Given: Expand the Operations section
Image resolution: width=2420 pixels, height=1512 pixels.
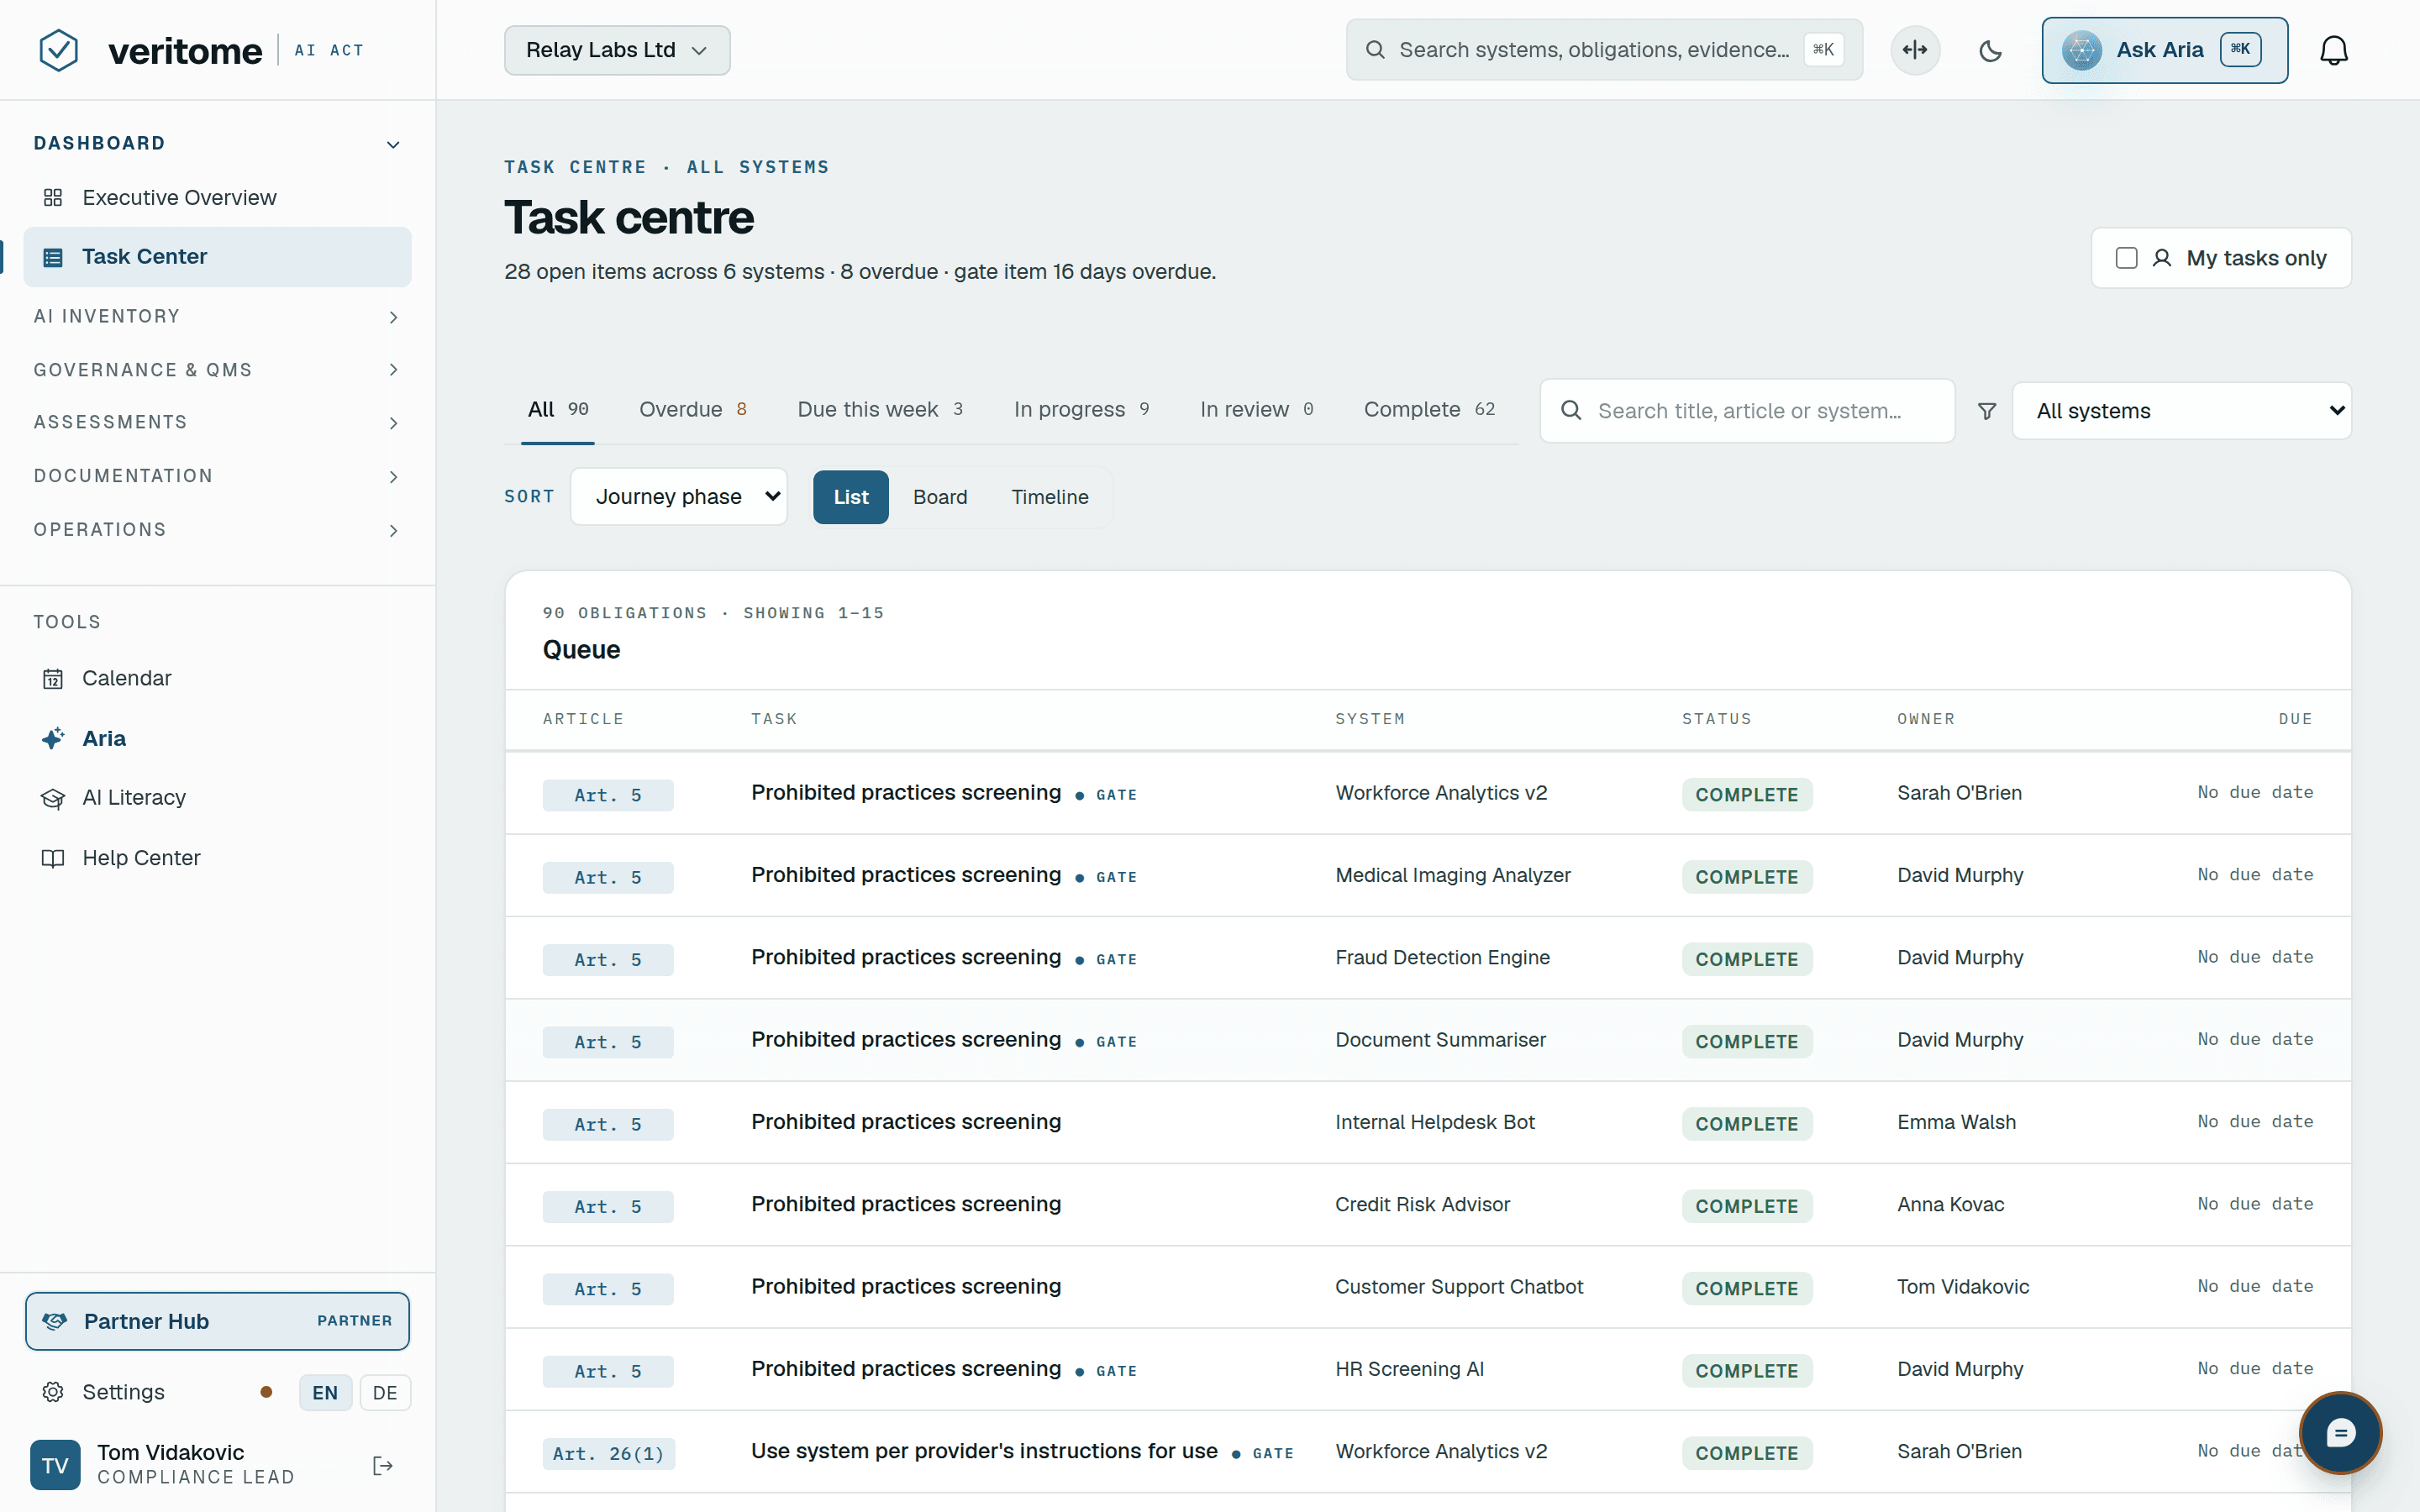Looking at the screenshot, I should (x=217, y=530).
